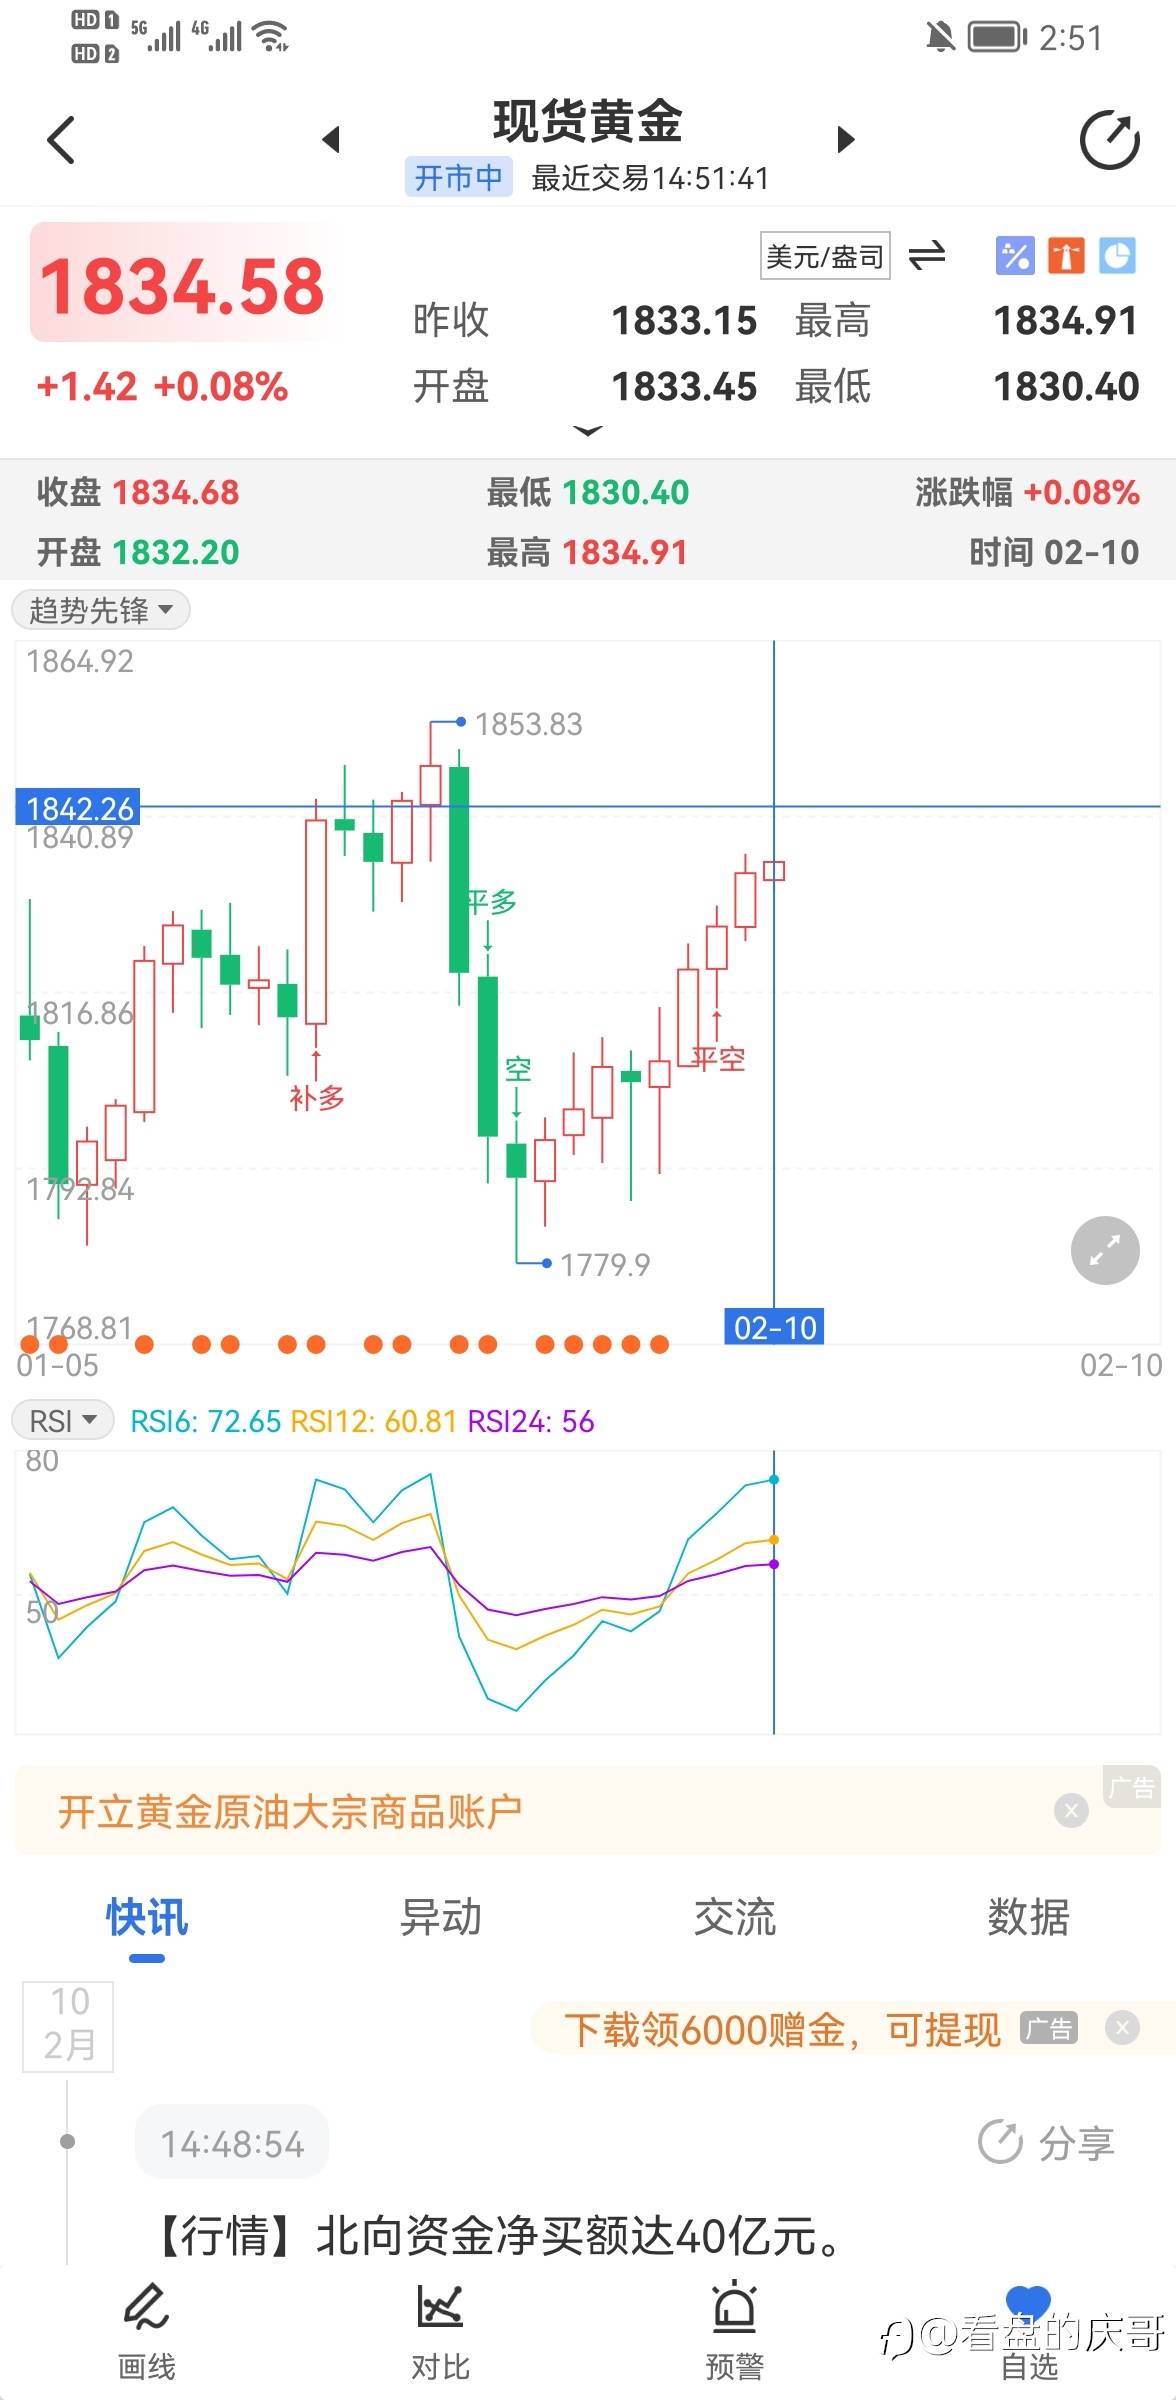1176x2400 pixels.
Task: Open the 对比 compare tool
Action: click(440, 2331)
